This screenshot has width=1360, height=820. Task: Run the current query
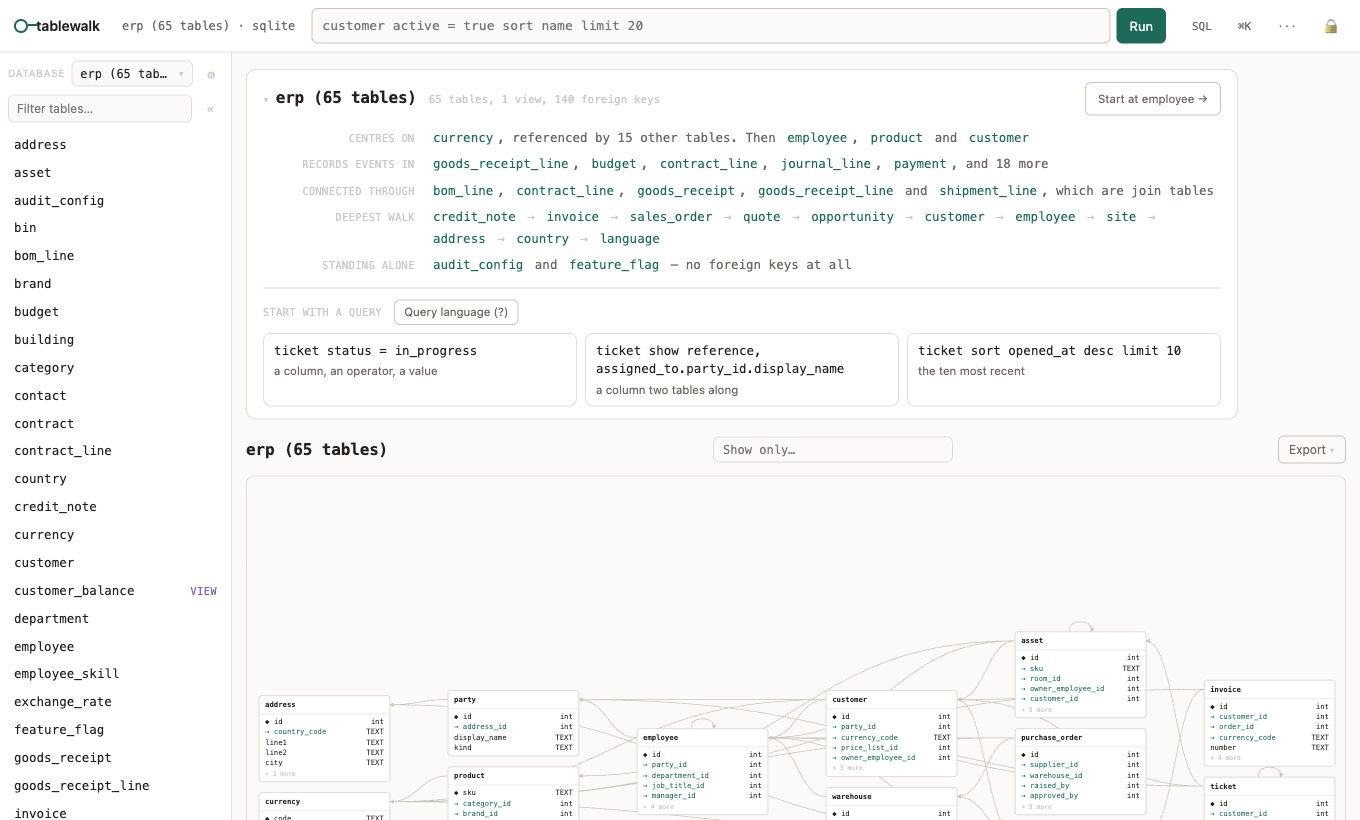point(1141,26)
